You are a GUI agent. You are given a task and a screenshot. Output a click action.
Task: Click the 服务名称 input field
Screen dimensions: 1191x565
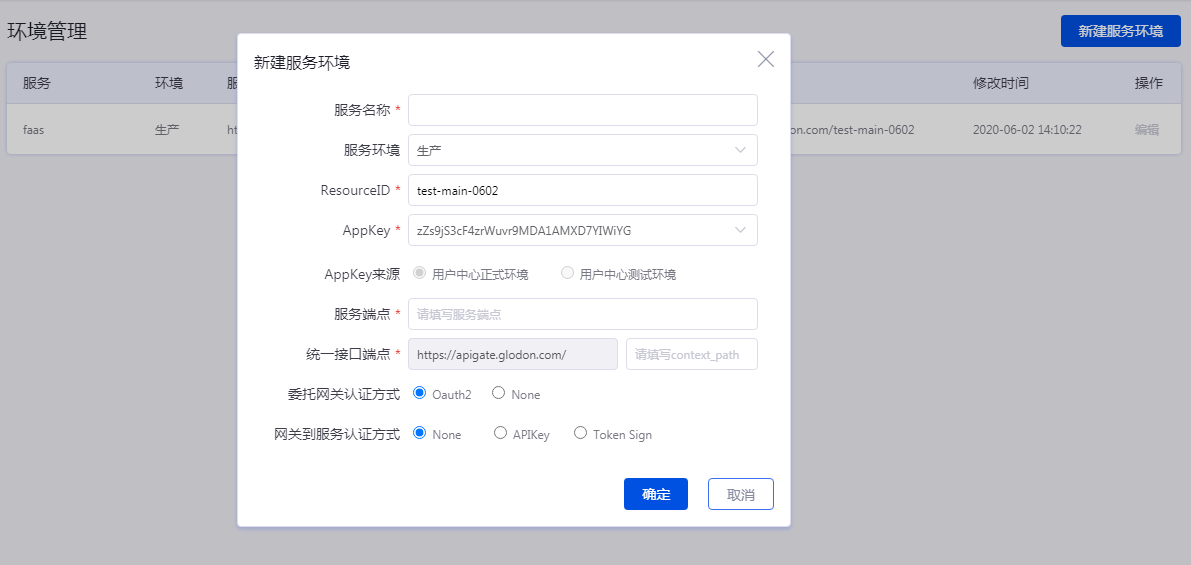point(582,110)
